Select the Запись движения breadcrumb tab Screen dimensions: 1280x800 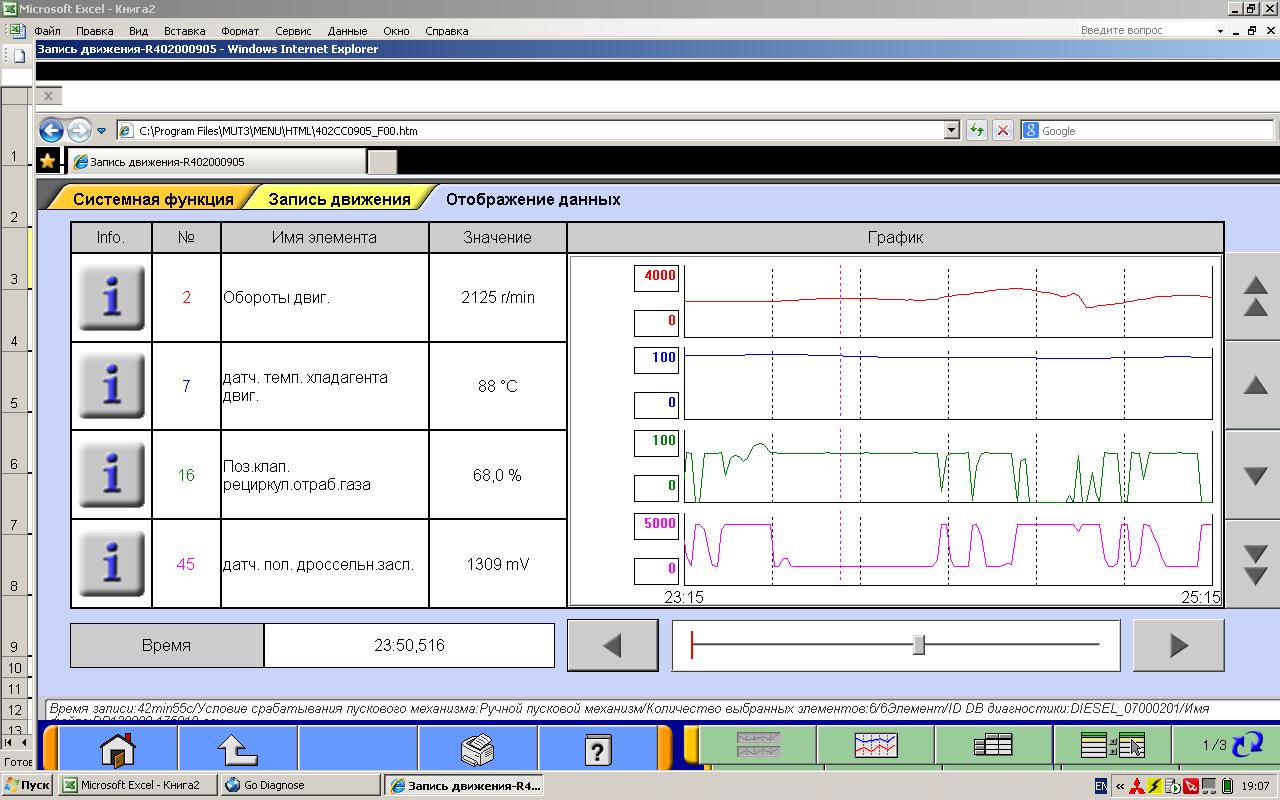point(339,199)
